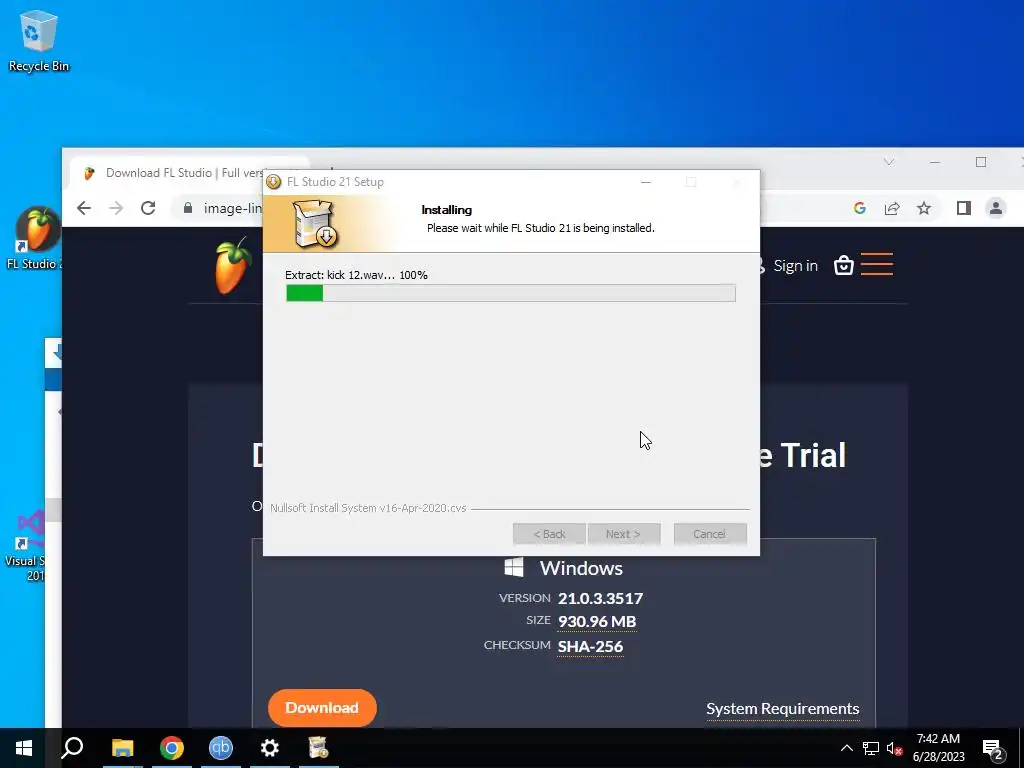This screenshot has height=768, width=1024.
Task: Click the Windows logo on the webpage
Action: [x=514, y=567]
